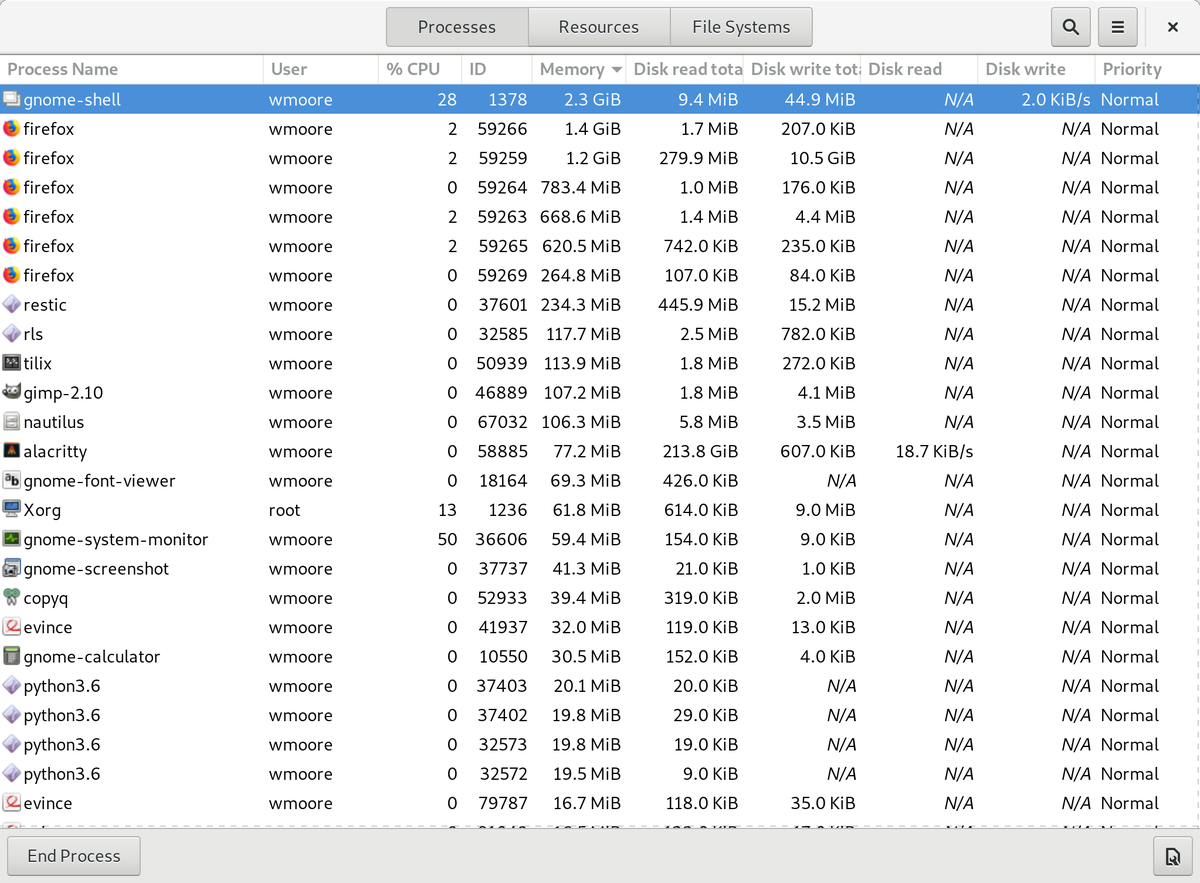Toggle Memory column sort order
Viewport: 1200px width, 883px height.
coord(570,69)
